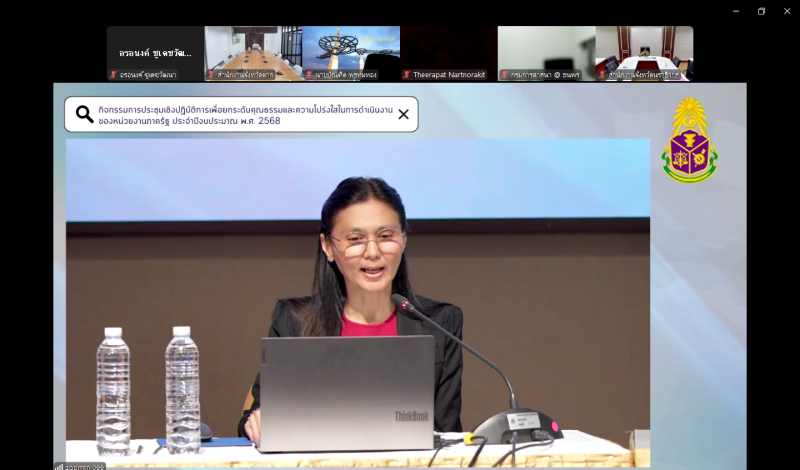Click the main speaker video area
The height and width of the screenshot is (470, 800).
358,300
